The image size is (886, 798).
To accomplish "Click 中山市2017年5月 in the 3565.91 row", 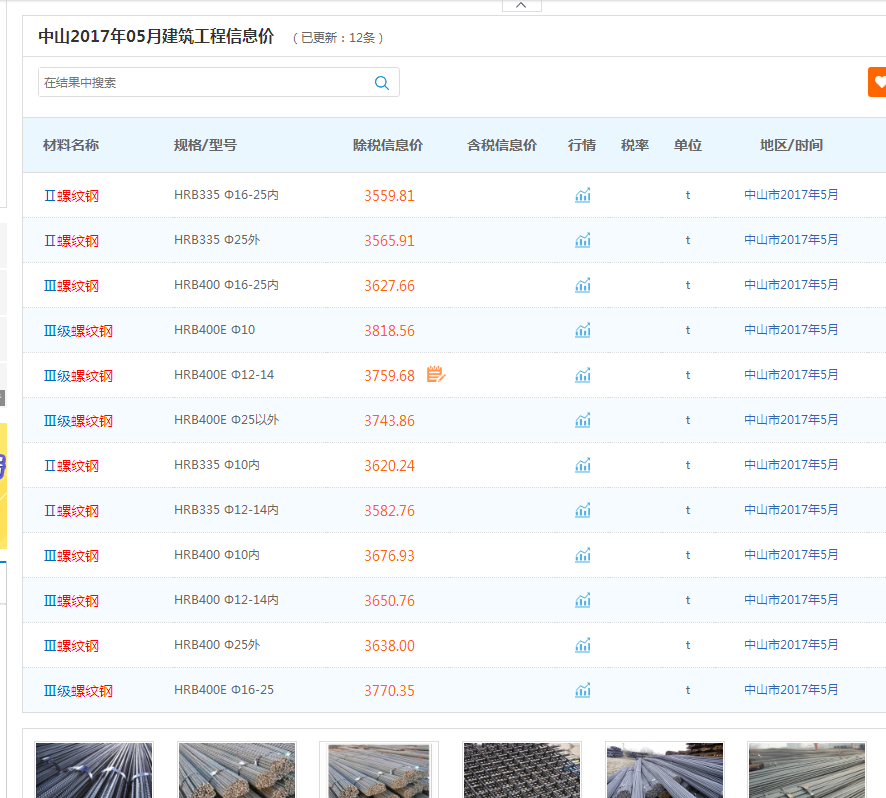I will point(791,240).
